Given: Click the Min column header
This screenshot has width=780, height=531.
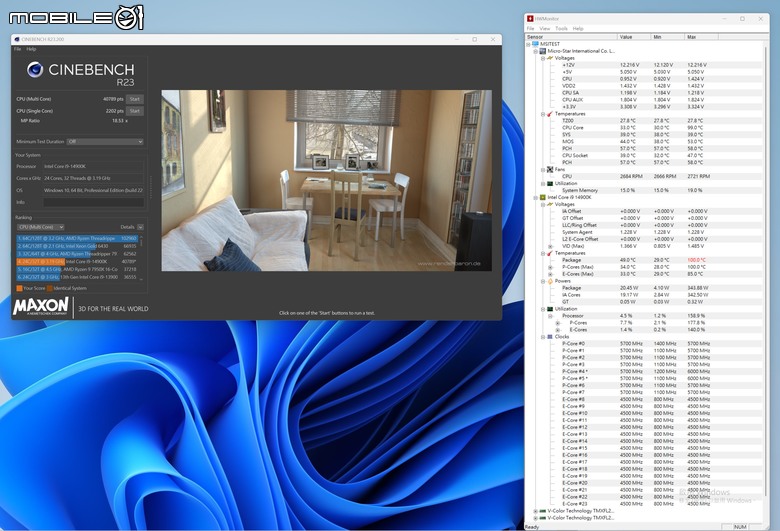Looking at the screenshot, I should [x=667, y=37].
